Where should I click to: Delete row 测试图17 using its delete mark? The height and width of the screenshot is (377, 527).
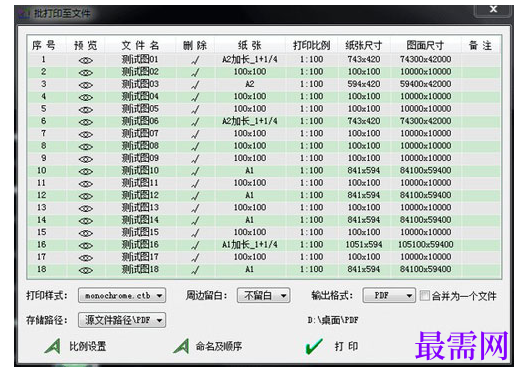coord(195,258)
